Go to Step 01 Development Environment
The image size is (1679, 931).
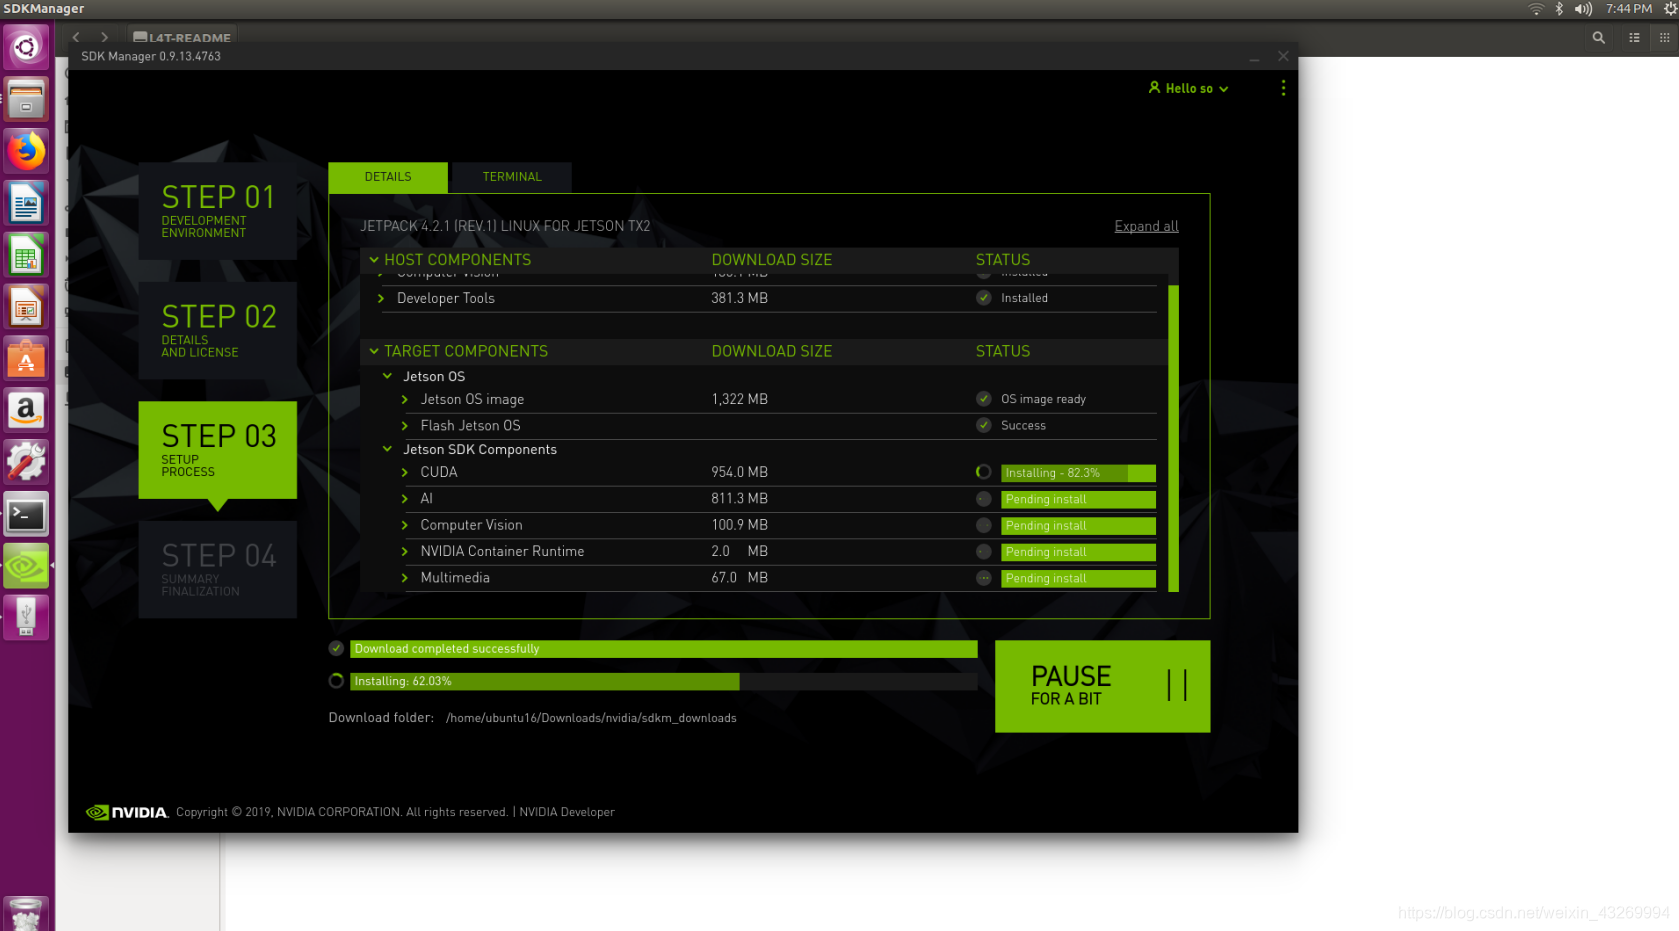(x=217, y=211)
